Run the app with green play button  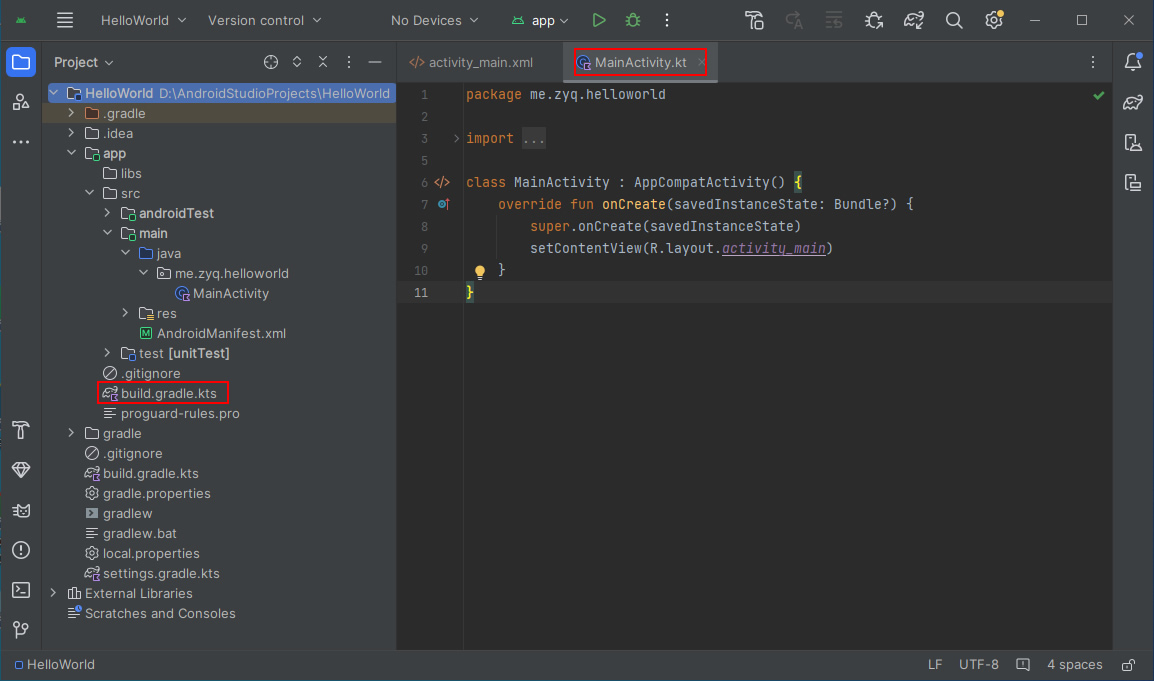point(599,20)
